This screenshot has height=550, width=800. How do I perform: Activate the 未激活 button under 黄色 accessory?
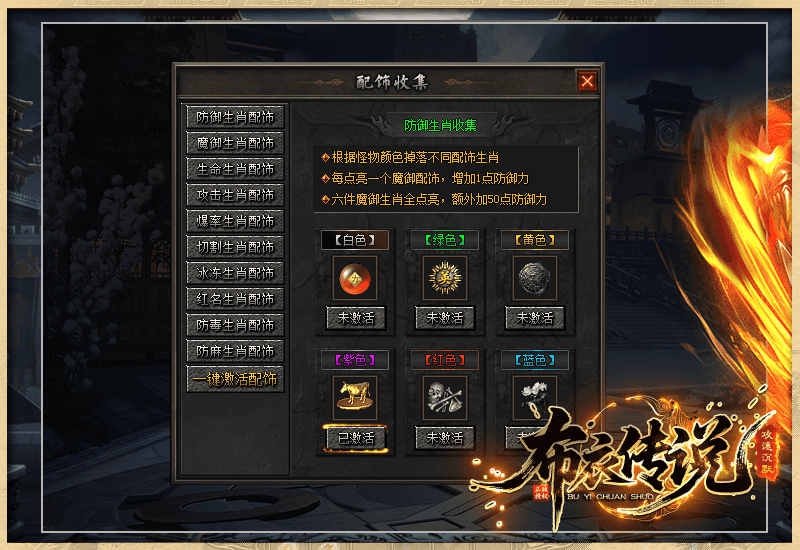(534, 318)
